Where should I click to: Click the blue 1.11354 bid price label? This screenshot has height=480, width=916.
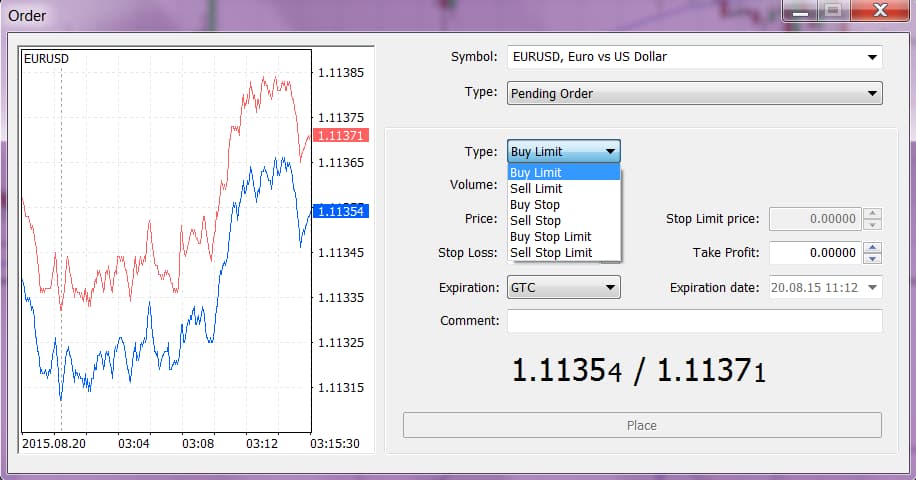click(x=341, y=211)
